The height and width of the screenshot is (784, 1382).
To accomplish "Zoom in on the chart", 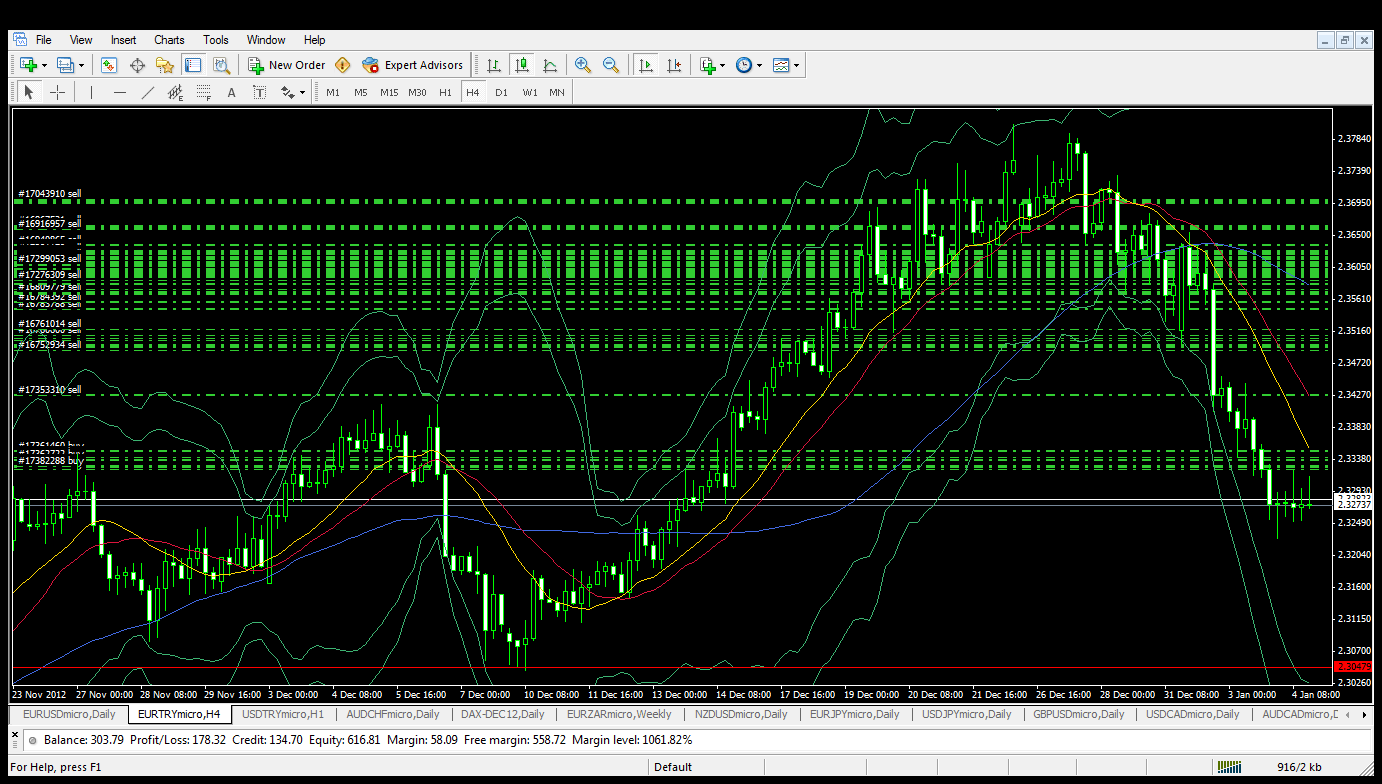I will (x=583, y=65).
